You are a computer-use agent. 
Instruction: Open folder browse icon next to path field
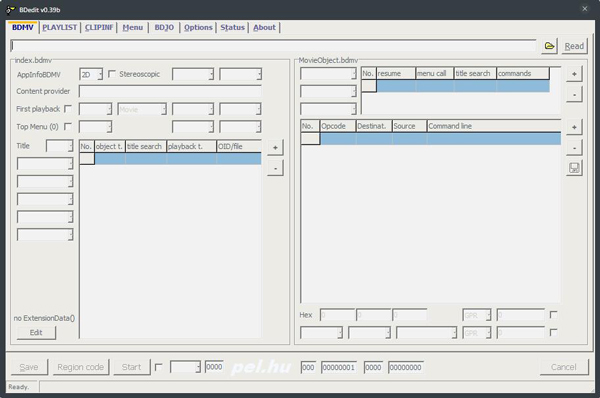549,46
